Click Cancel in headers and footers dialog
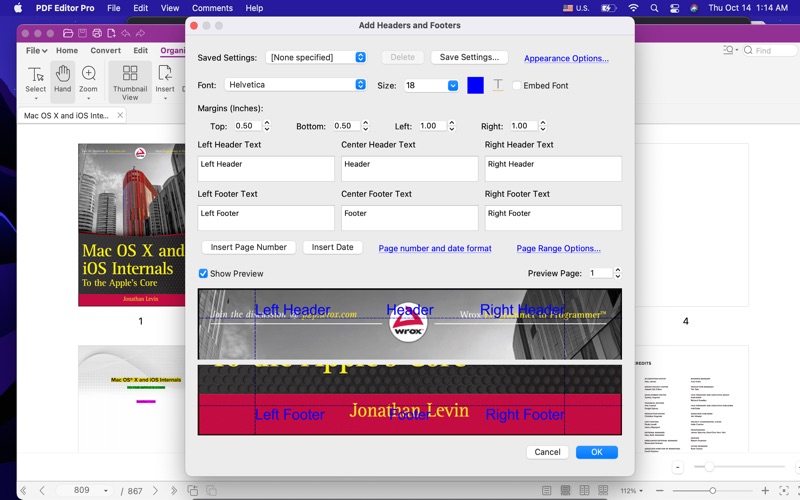This screenshot has height=500, width=800. click(x=547, y=452)
